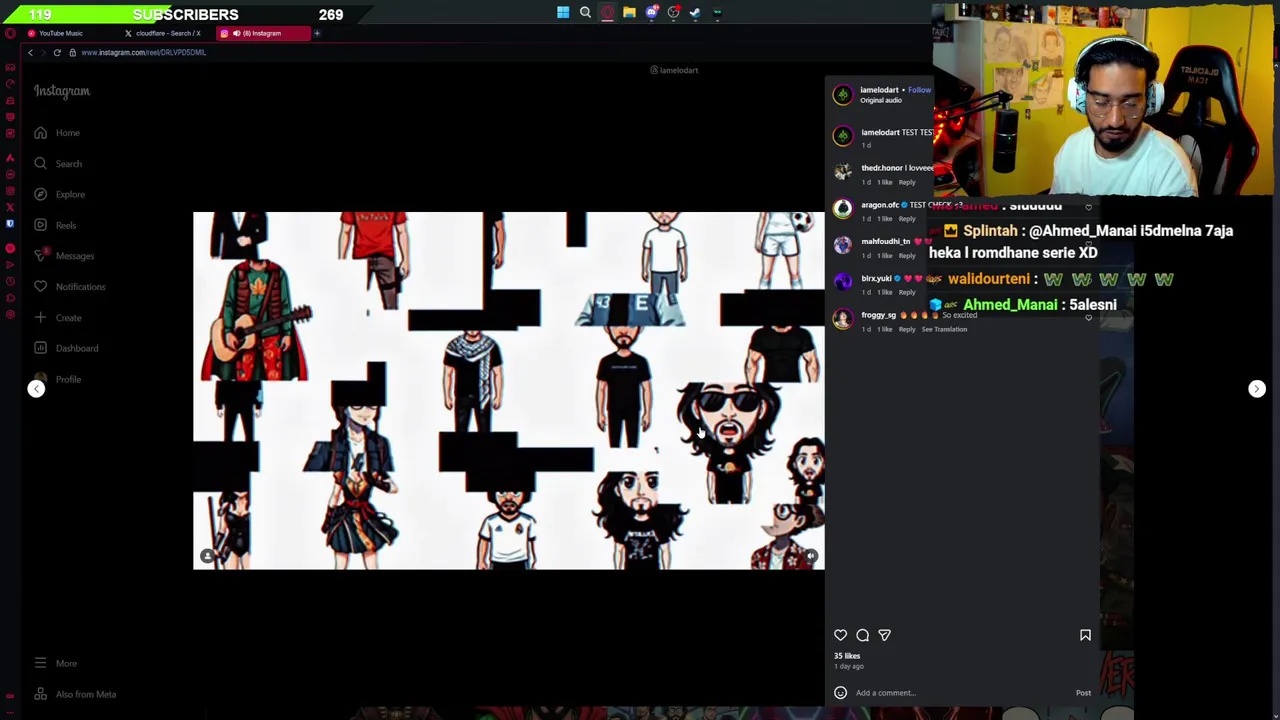Show Notifications panel
The image size is (1280, 720).
[x=68, y=287]
